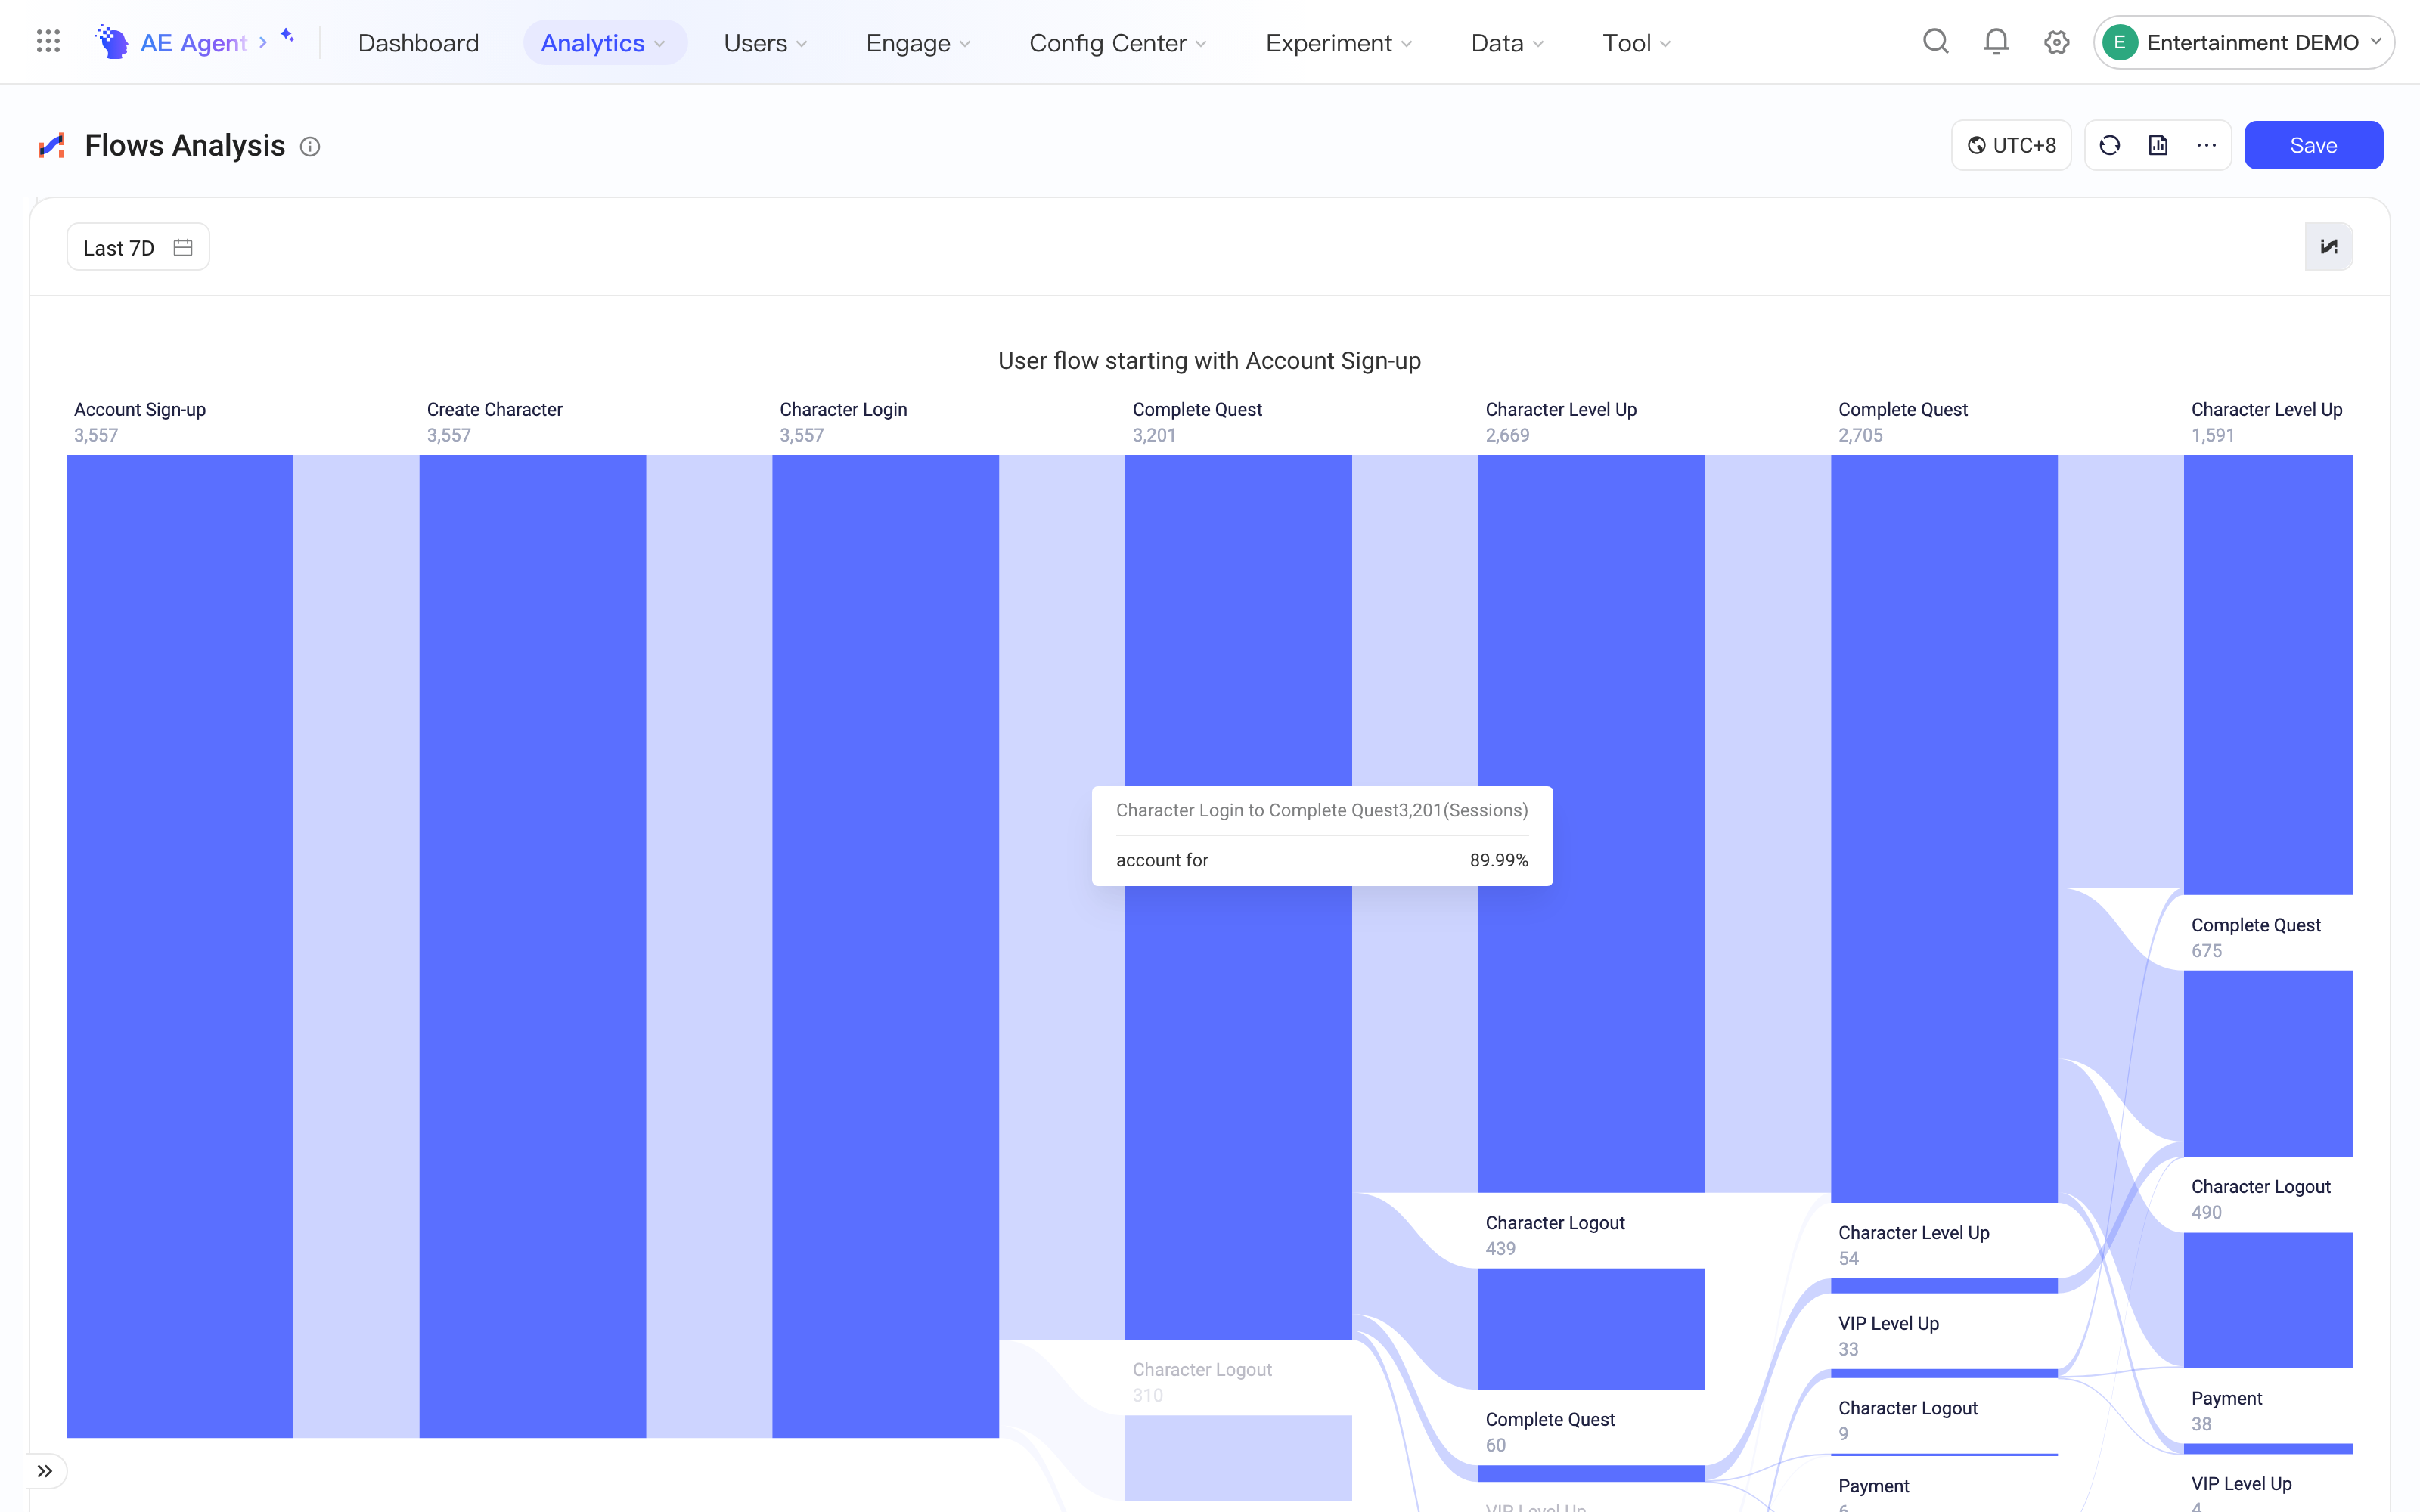Open the Analytics dropdown menu
The height and width of the screenshot is (1512, 2420).
click(604, 43)
